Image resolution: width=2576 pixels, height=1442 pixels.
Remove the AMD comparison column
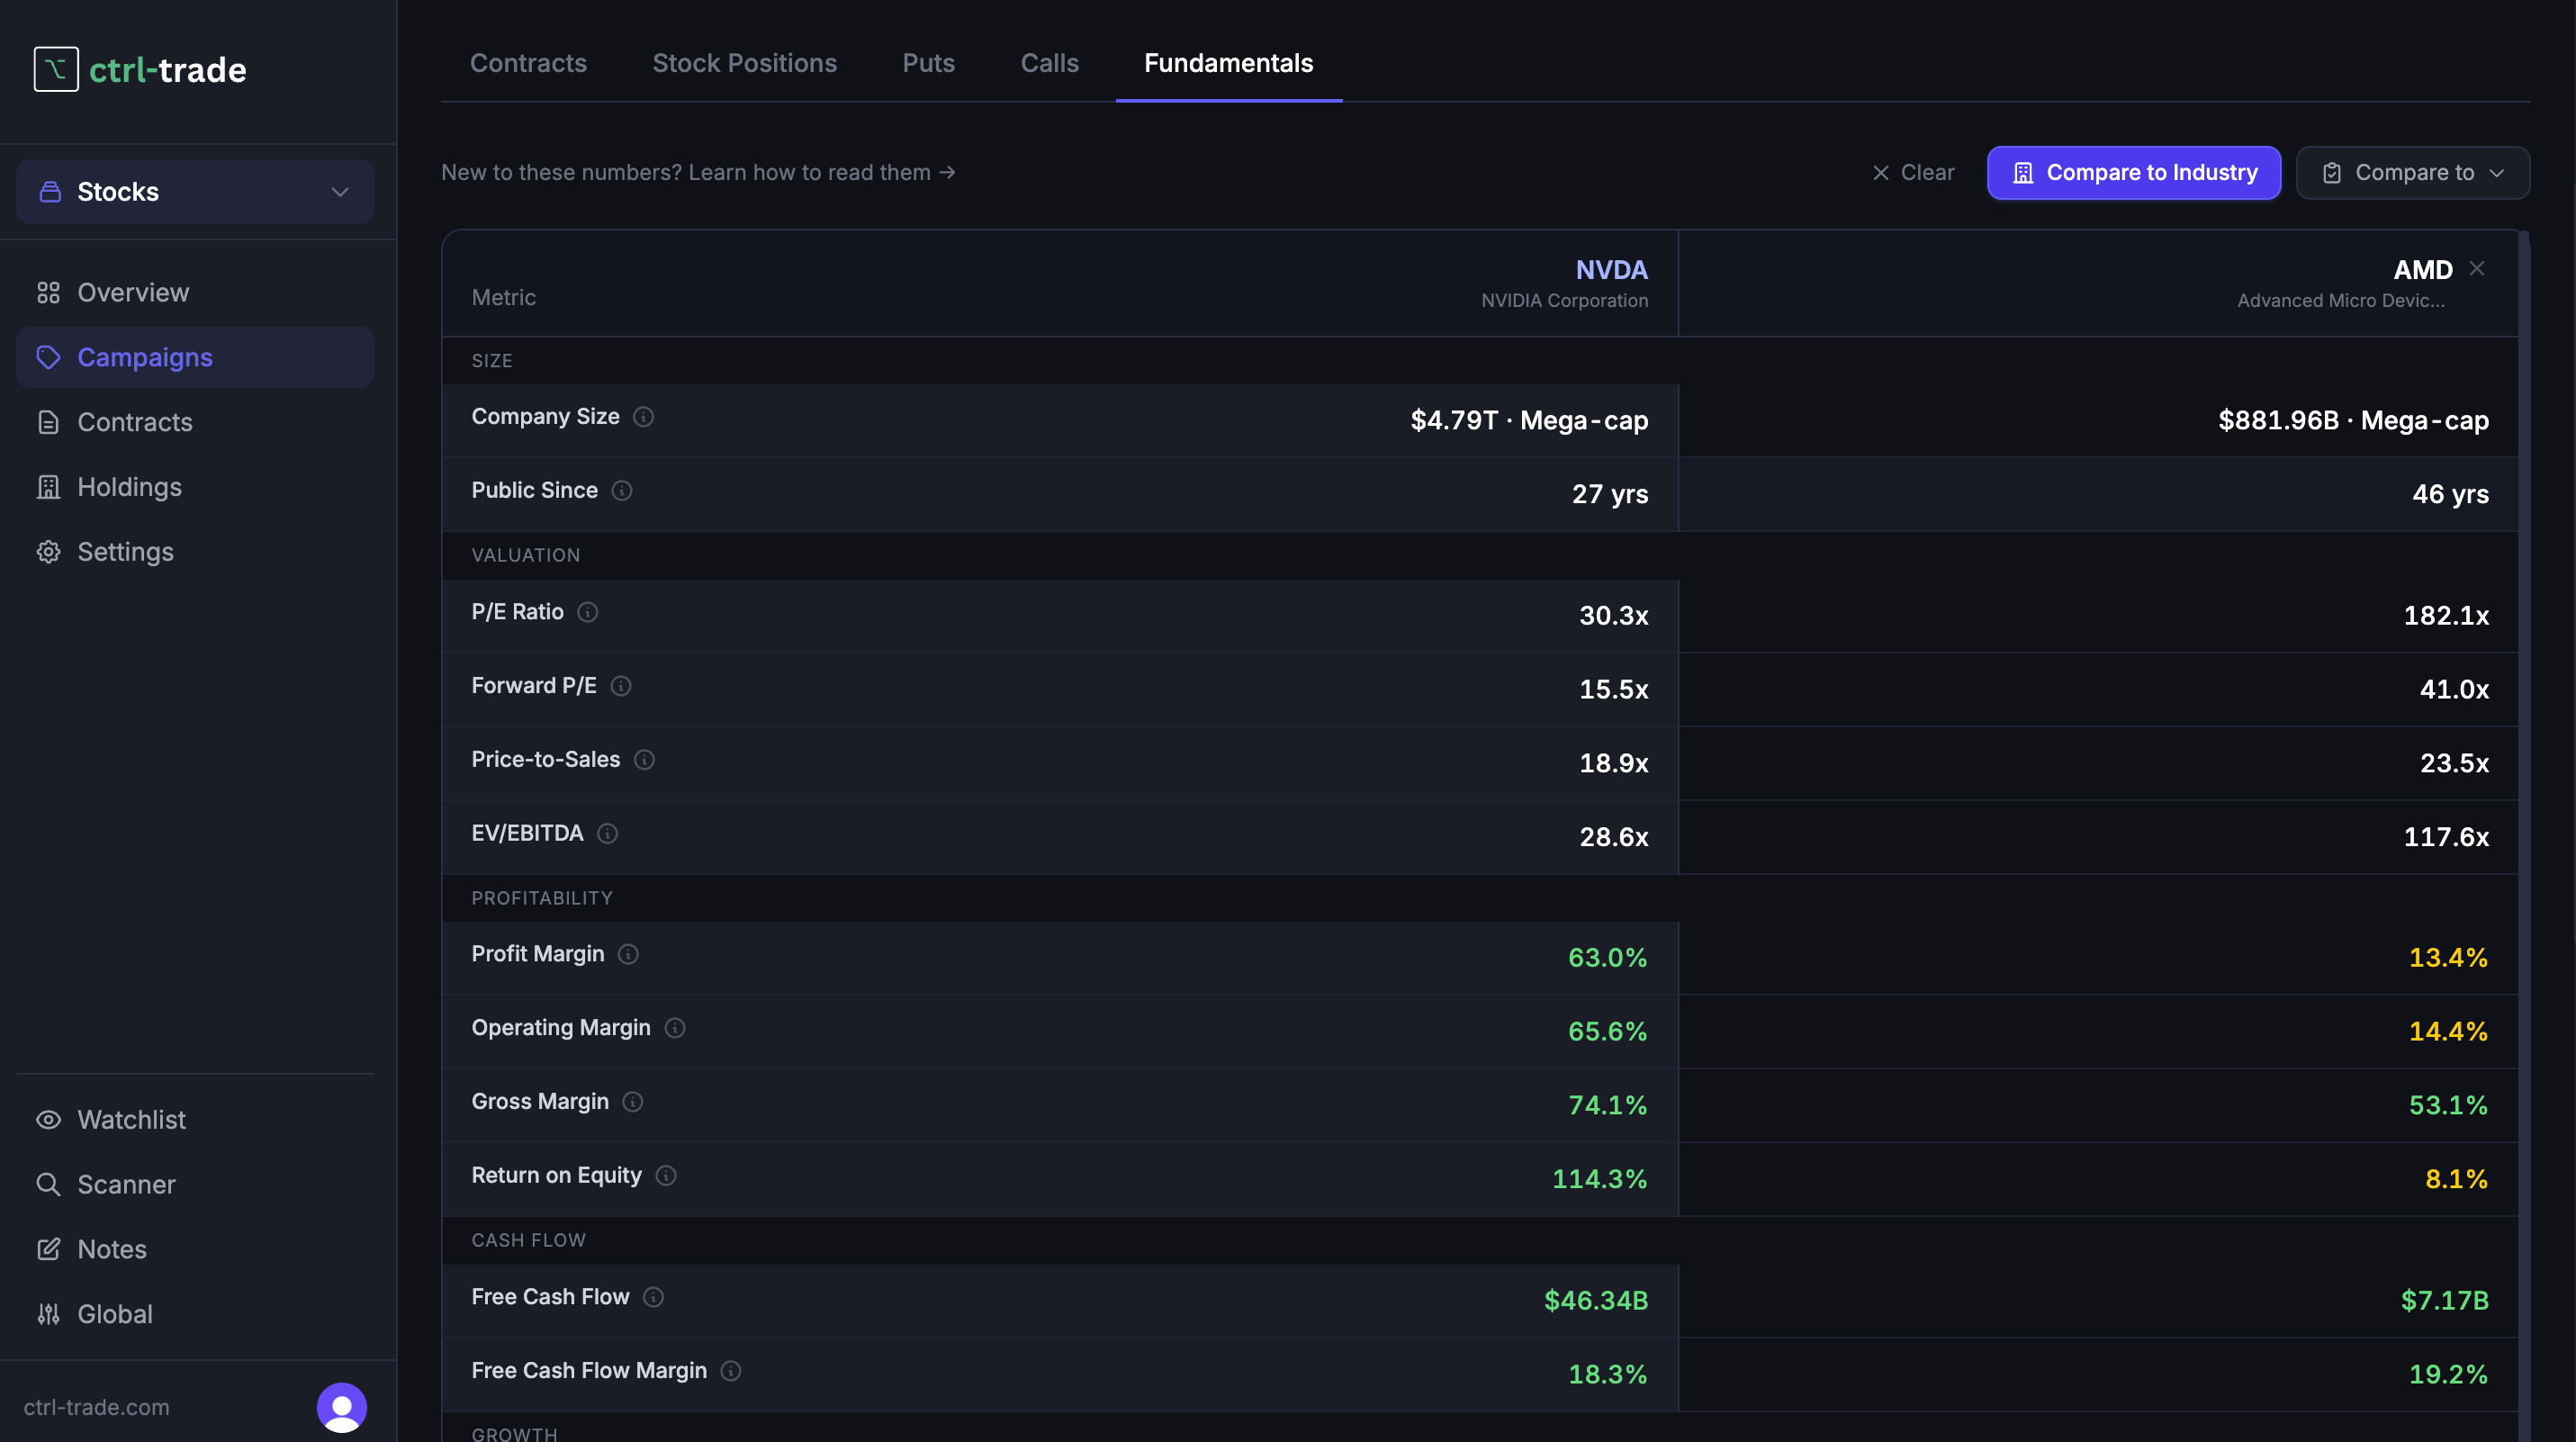[x=2477, y=268]
